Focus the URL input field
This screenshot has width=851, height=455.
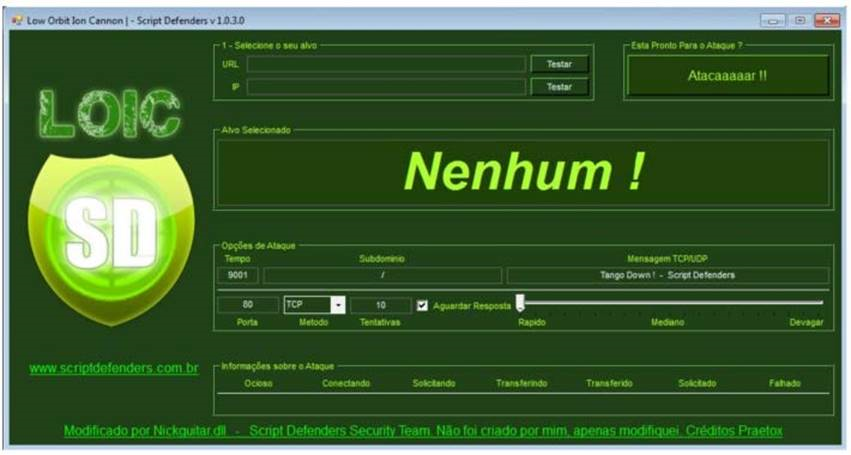coord(386,64)
